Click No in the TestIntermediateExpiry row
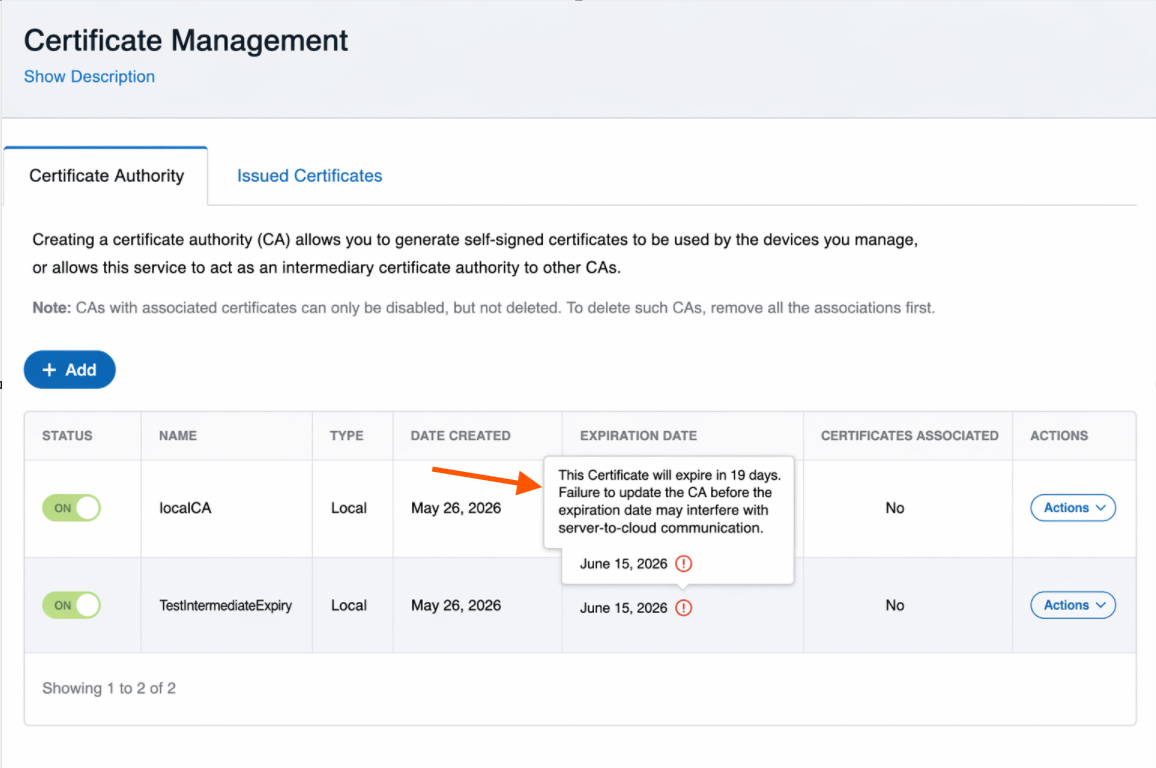 [x=895, y=605]
